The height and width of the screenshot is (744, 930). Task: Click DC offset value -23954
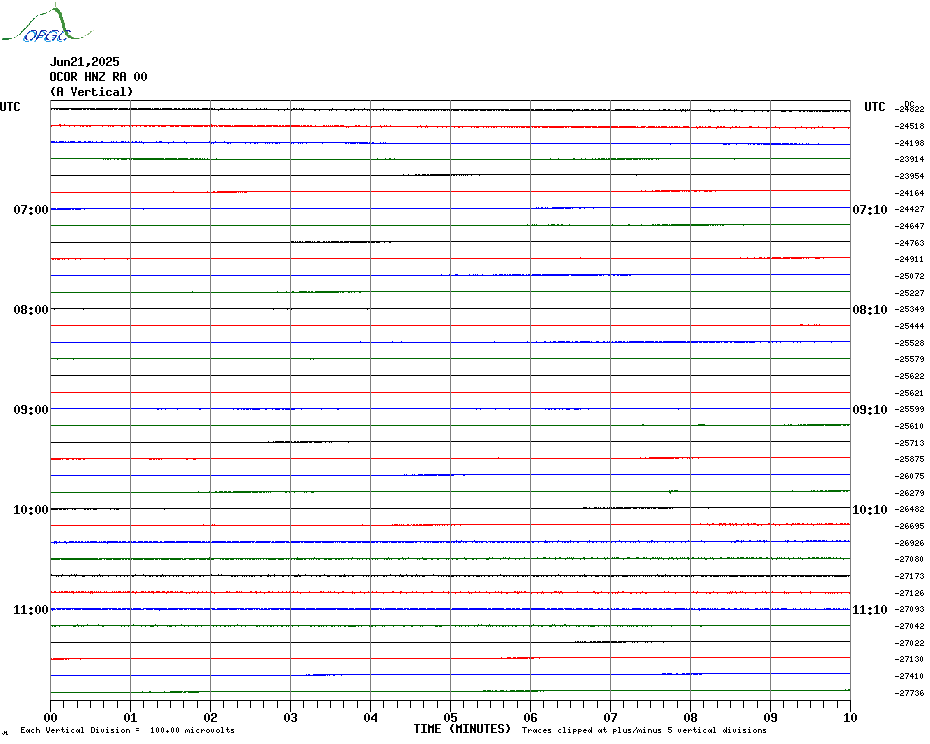pyautogui.click(x=910, y=176)
